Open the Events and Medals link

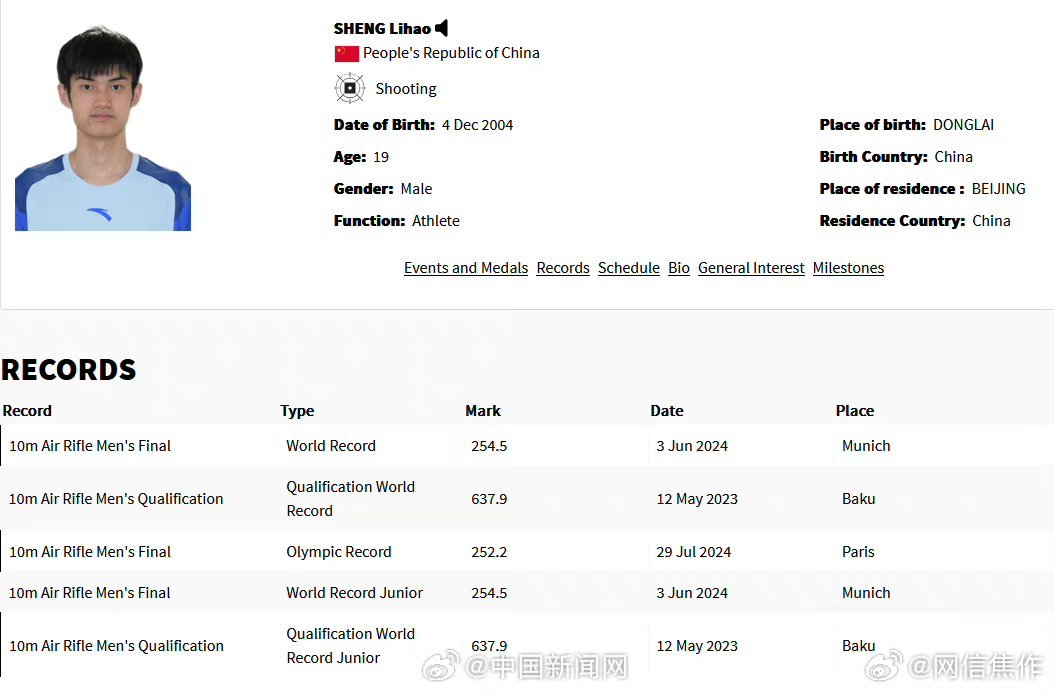[x=466, y=268]
